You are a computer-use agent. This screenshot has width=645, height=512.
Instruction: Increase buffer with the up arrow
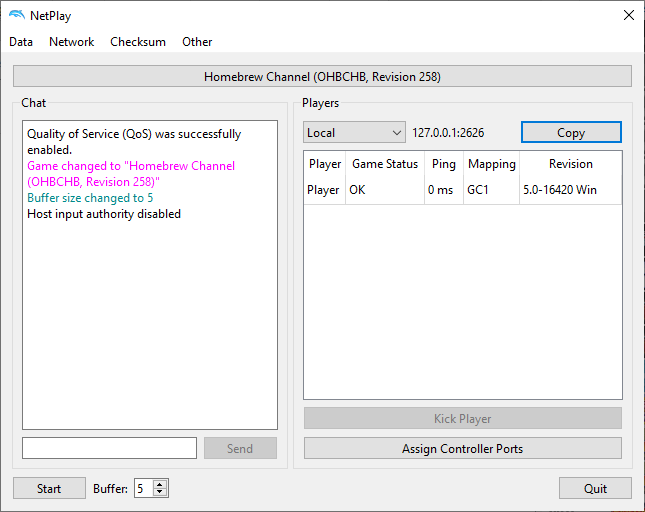[x=160, y=484]
